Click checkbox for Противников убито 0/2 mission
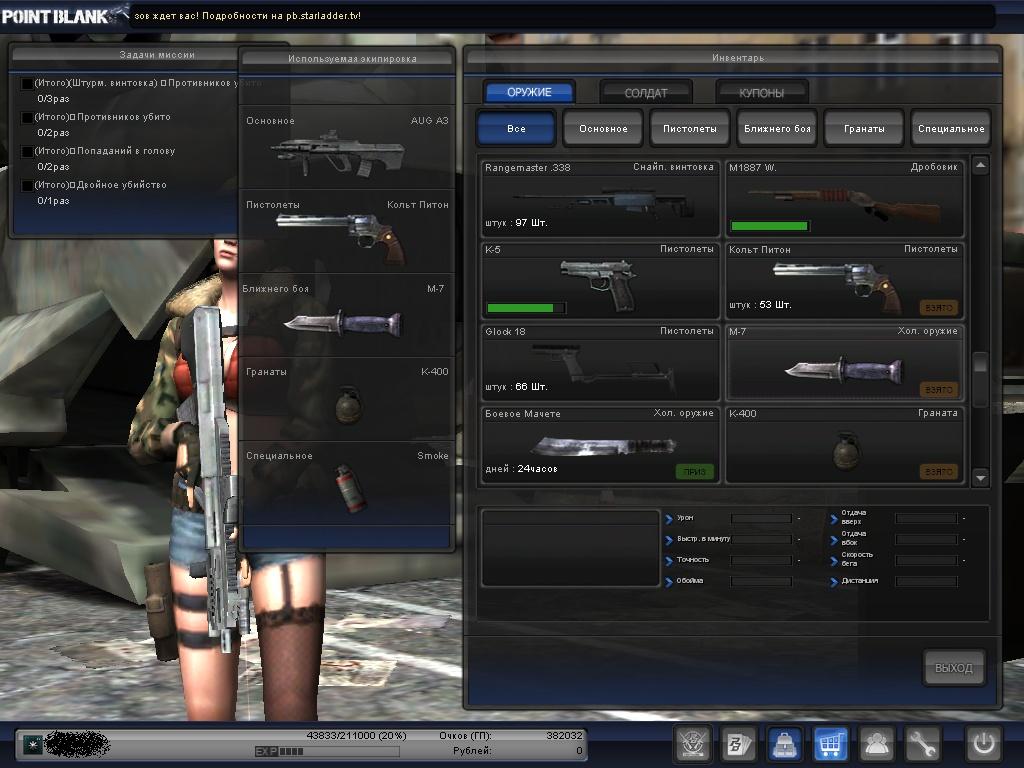 tap(27, 118)
